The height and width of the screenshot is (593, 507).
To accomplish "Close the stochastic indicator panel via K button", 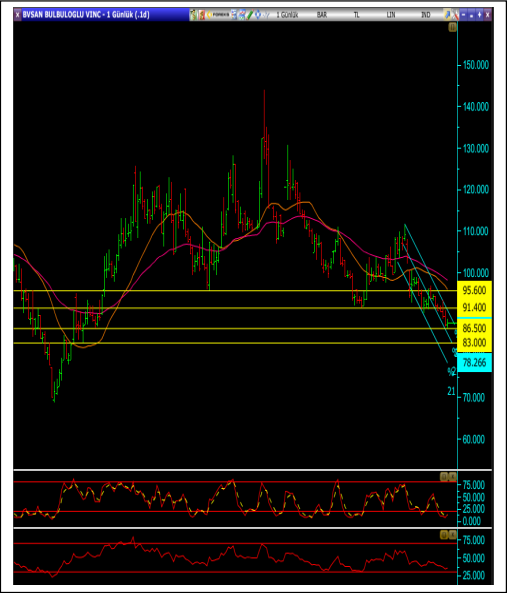I will click(453, 477).
